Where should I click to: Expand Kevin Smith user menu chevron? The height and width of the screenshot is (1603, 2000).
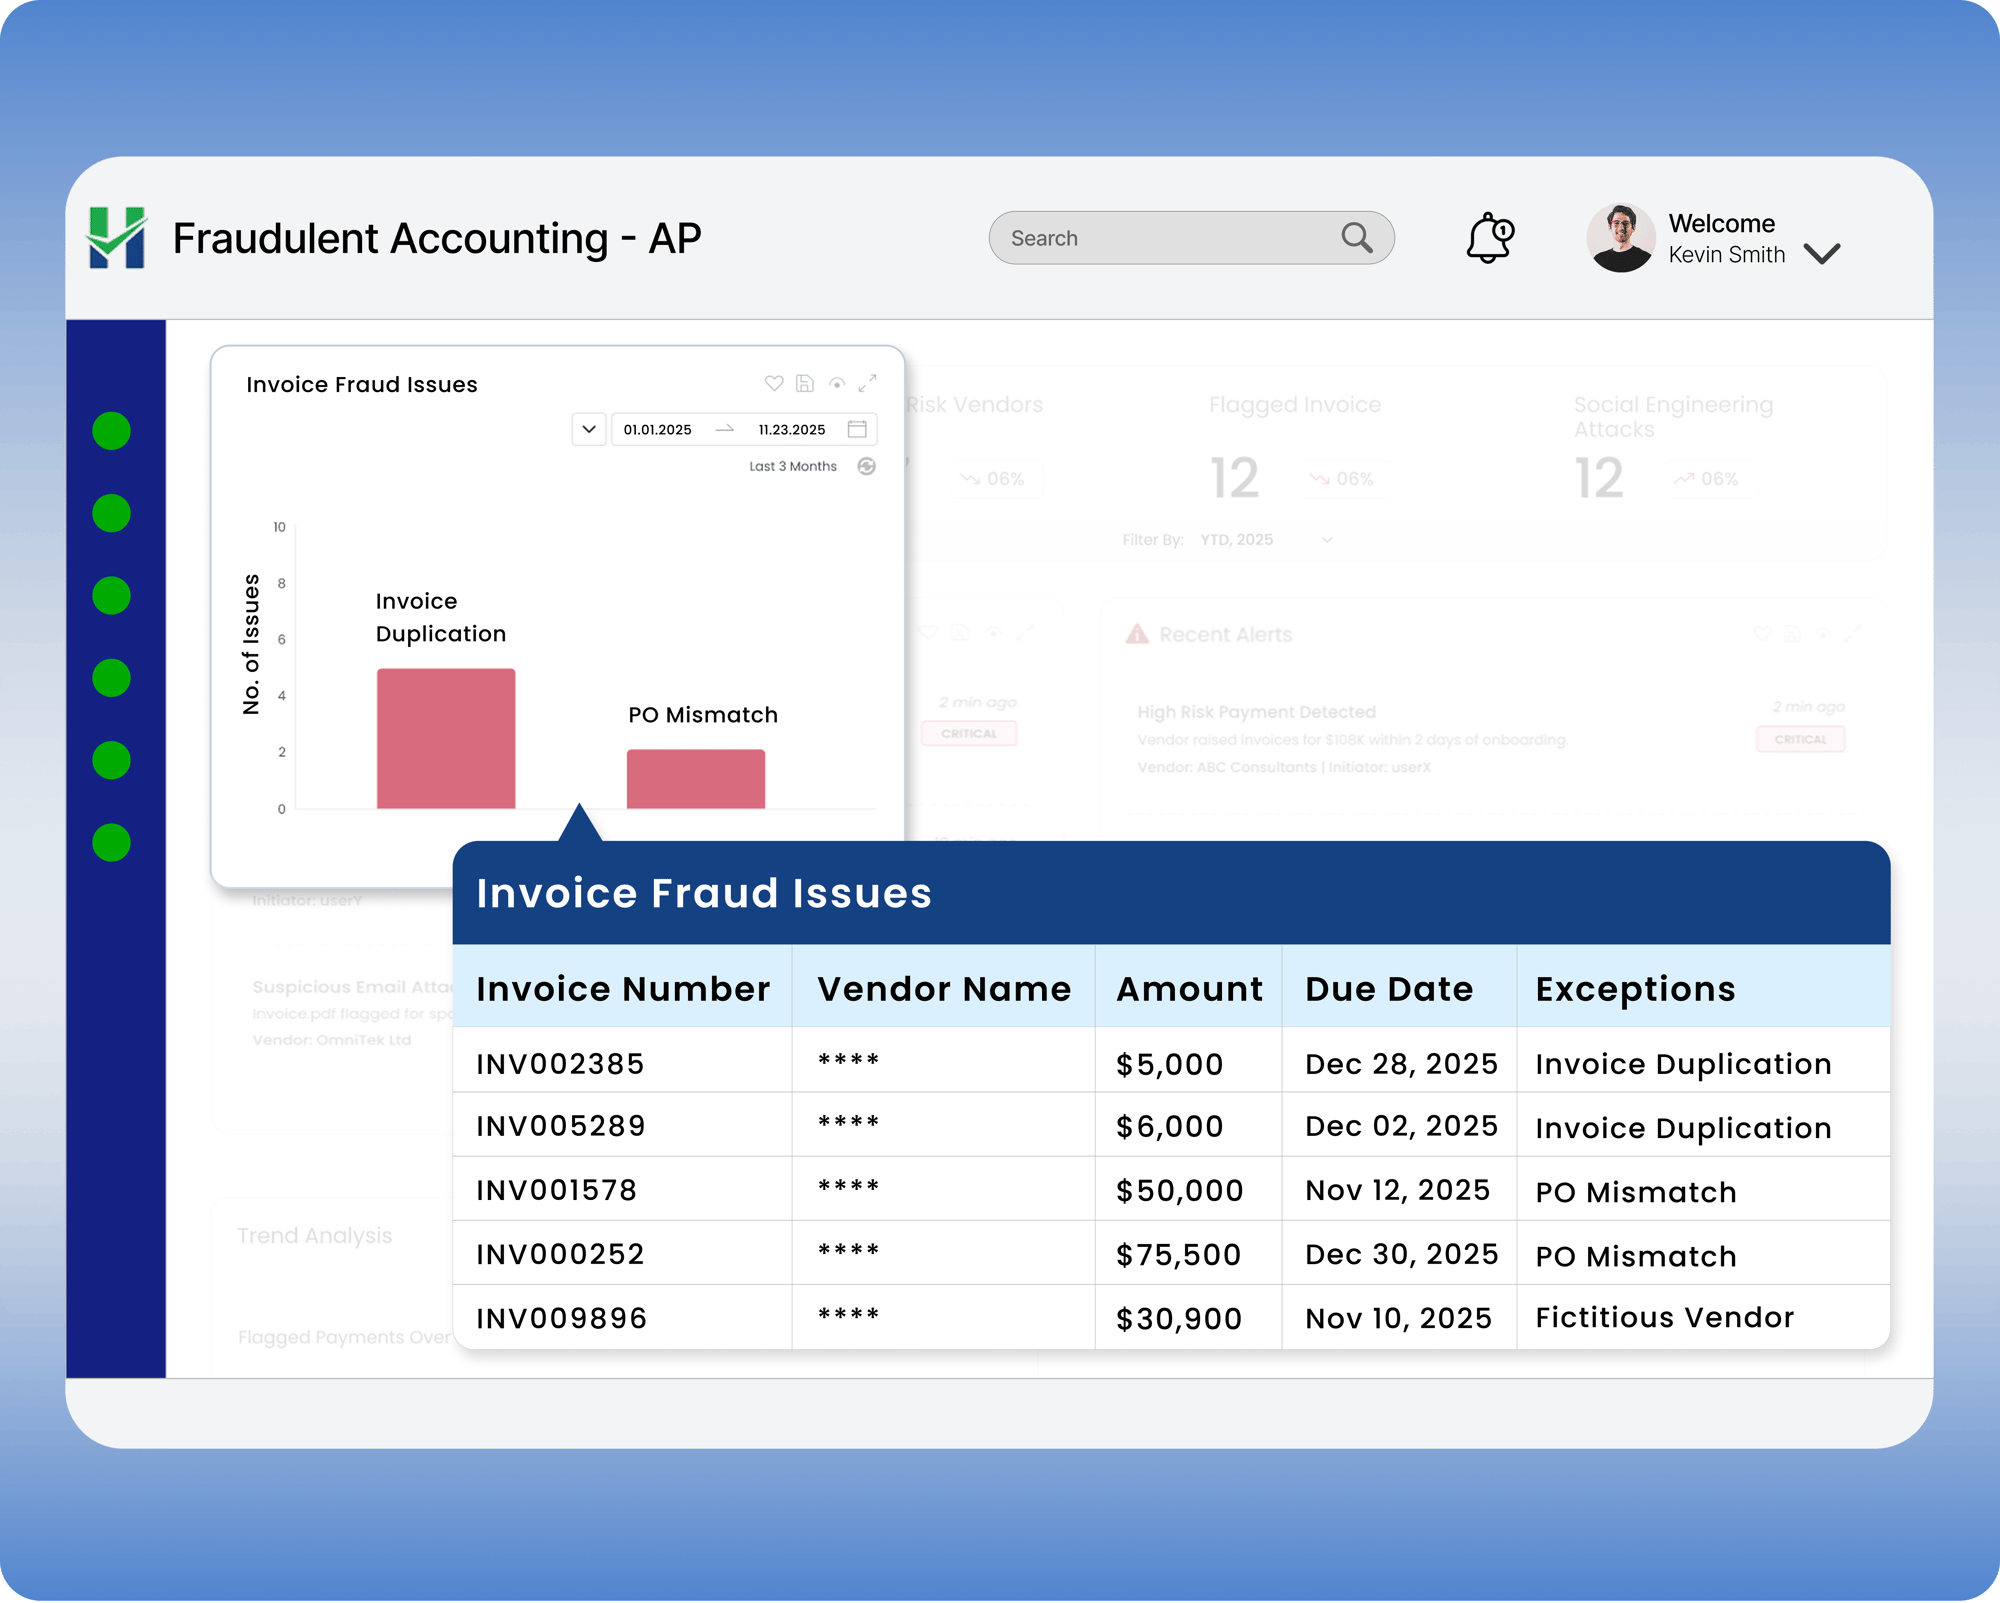pos(1822,254)
